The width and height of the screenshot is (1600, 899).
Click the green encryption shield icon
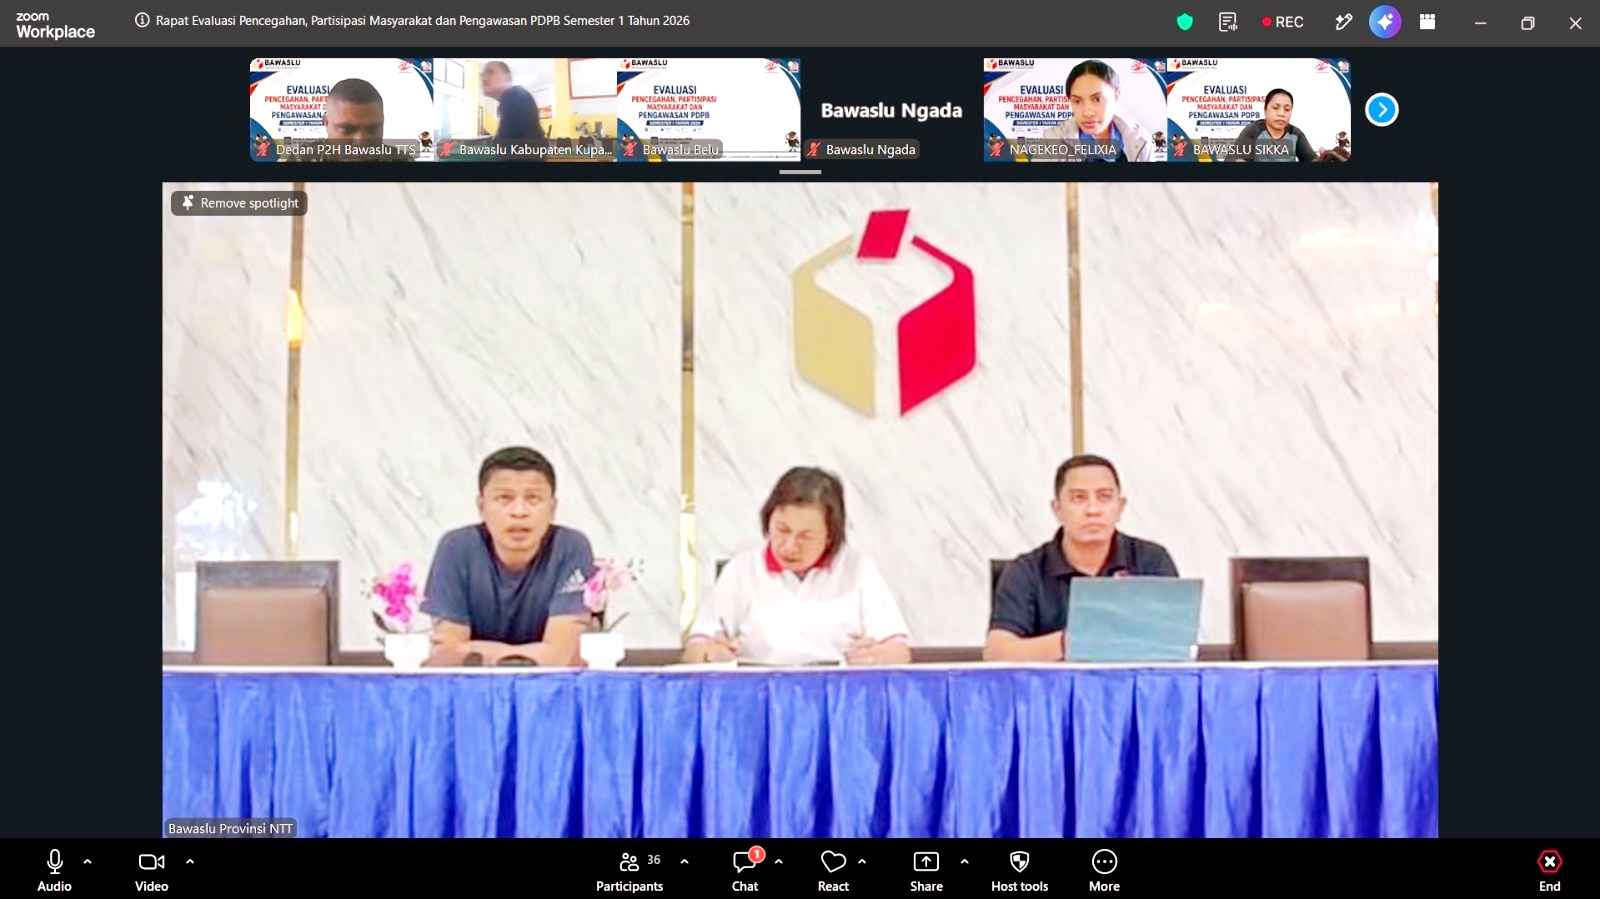click(1185, 22)
